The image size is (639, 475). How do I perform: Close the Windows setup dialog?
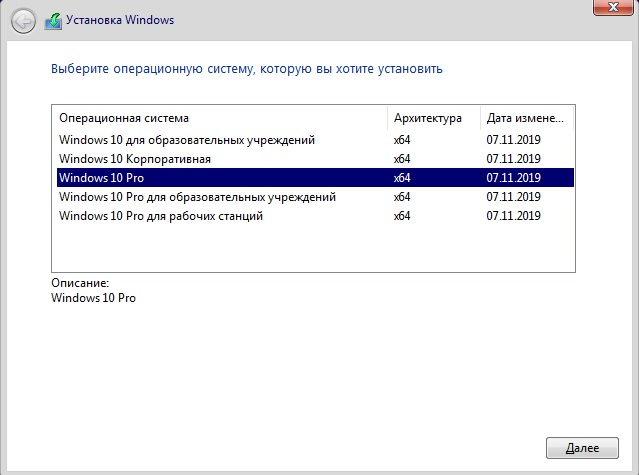click(x=613, y=7)
